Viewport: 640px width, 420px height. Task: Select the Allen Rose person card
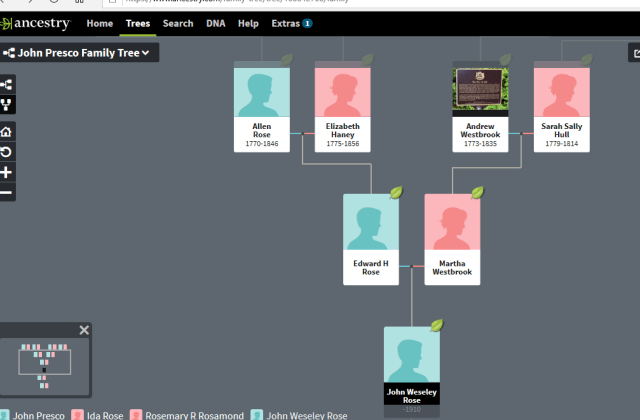point(261,105)
